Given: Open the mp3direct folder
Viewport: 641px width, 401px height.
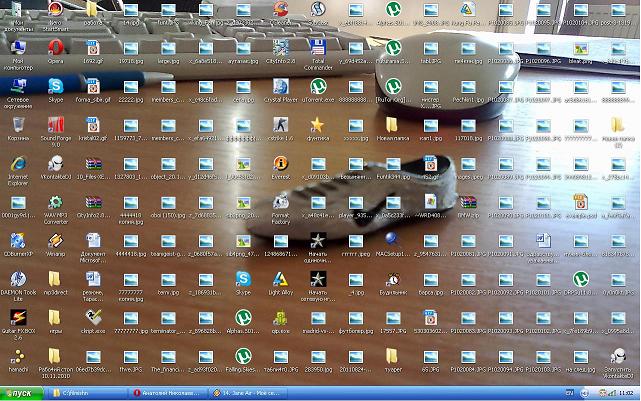Looking at the screenshot, I should click(x=56, y=279).
